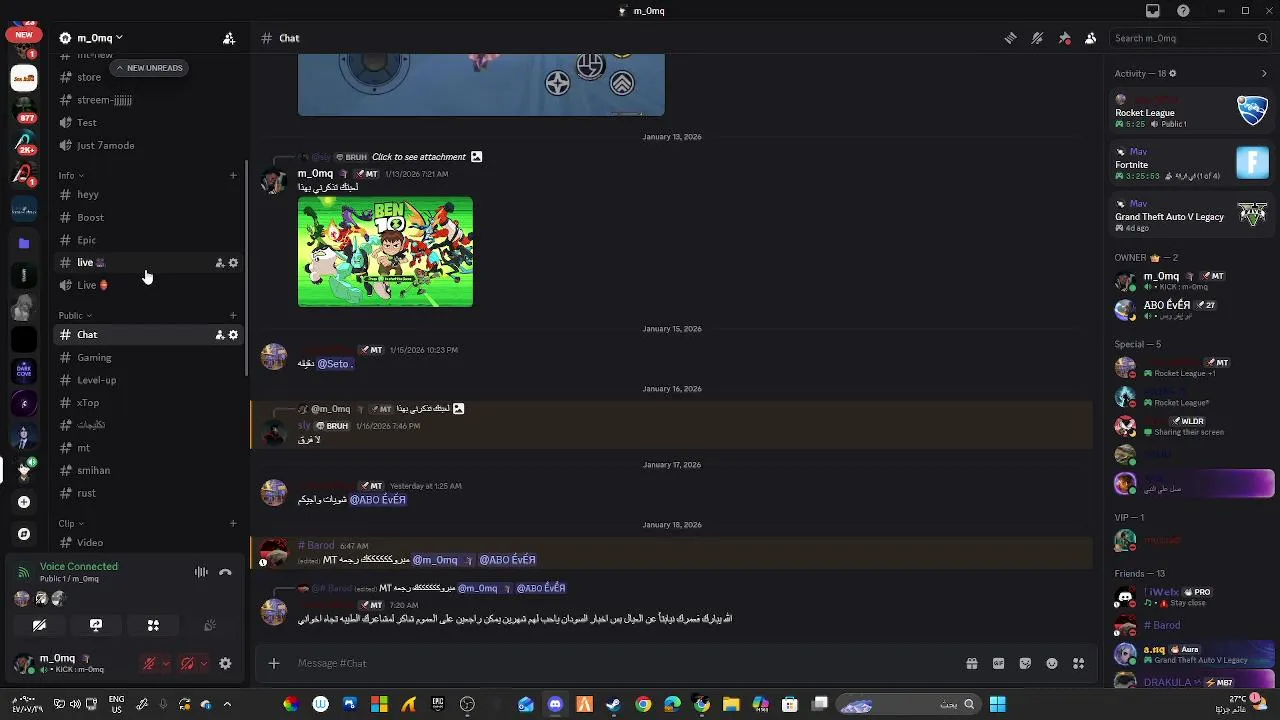Collapse the Info category

[70, 175]
